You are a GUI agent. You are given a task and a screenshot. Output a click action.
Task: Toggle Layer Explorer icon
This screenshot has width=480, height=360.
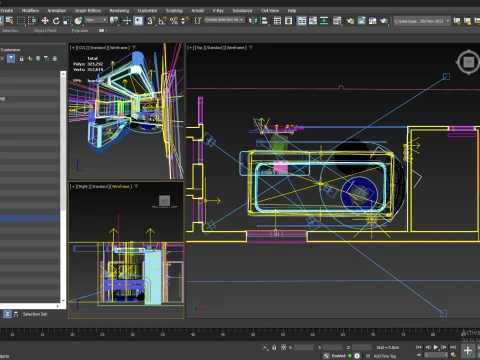coord(288,21)
